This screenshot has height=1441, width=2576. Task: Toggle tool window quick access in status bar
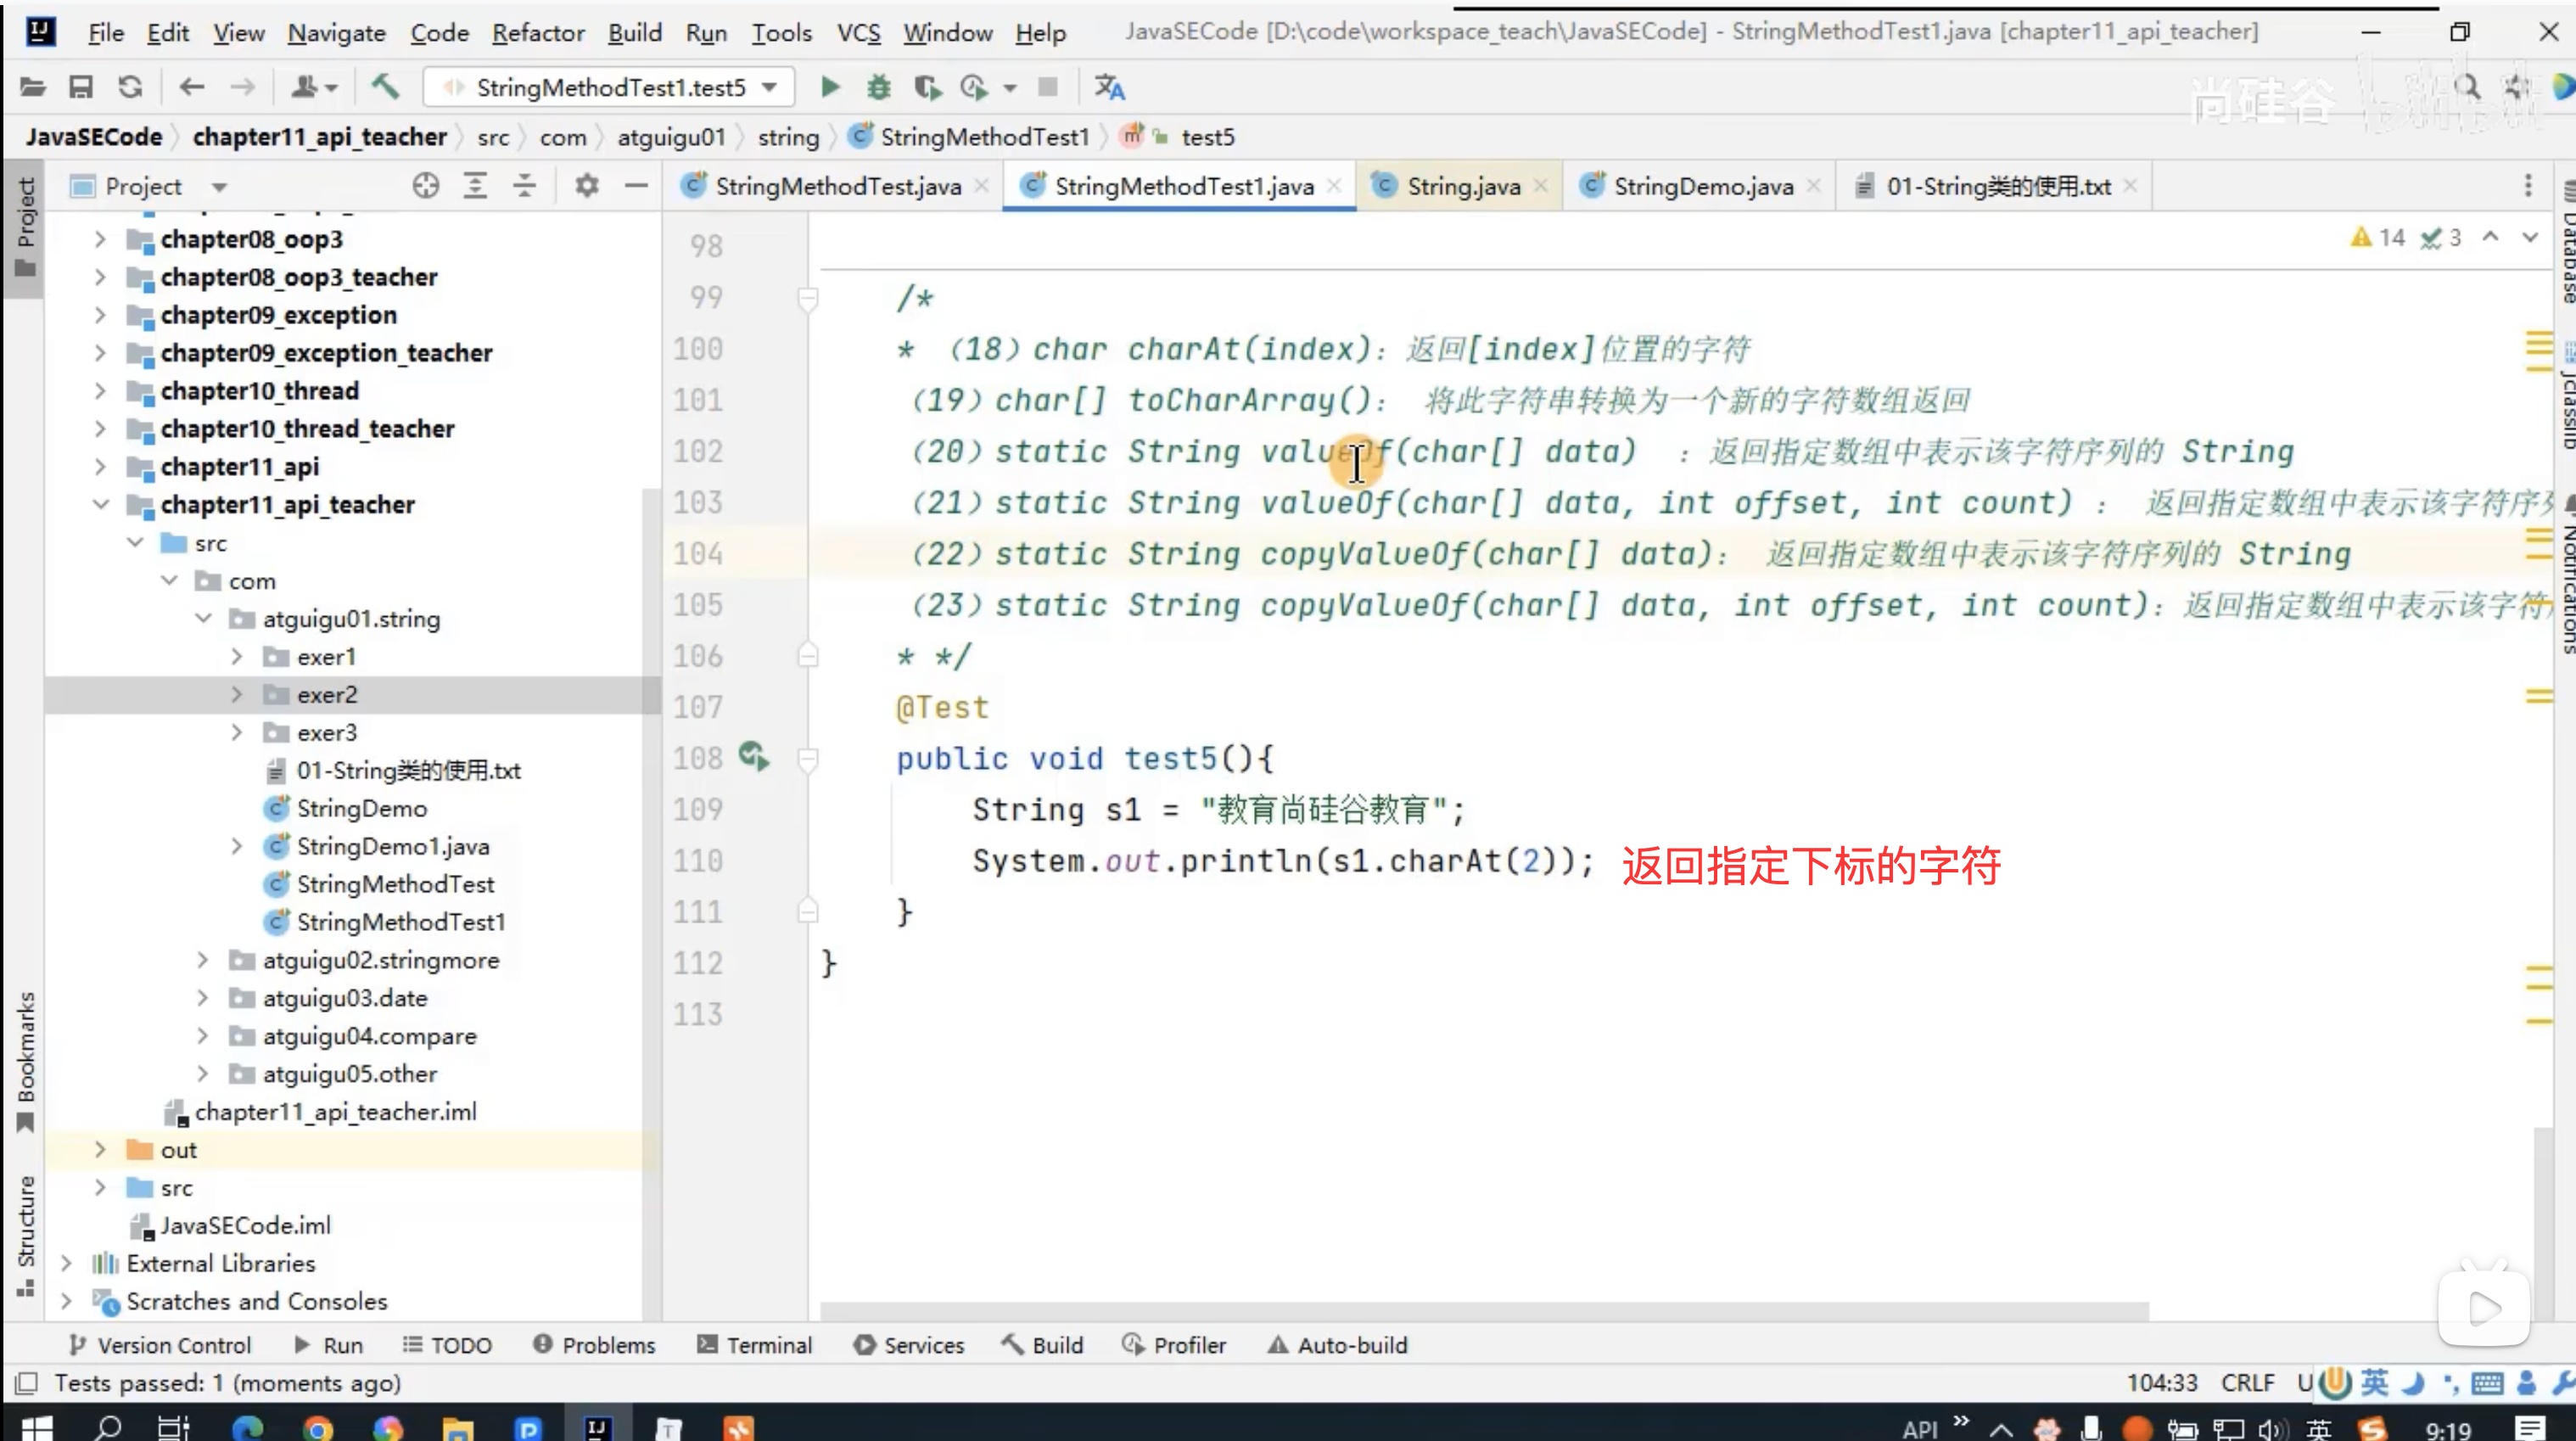click(27, 1383)
